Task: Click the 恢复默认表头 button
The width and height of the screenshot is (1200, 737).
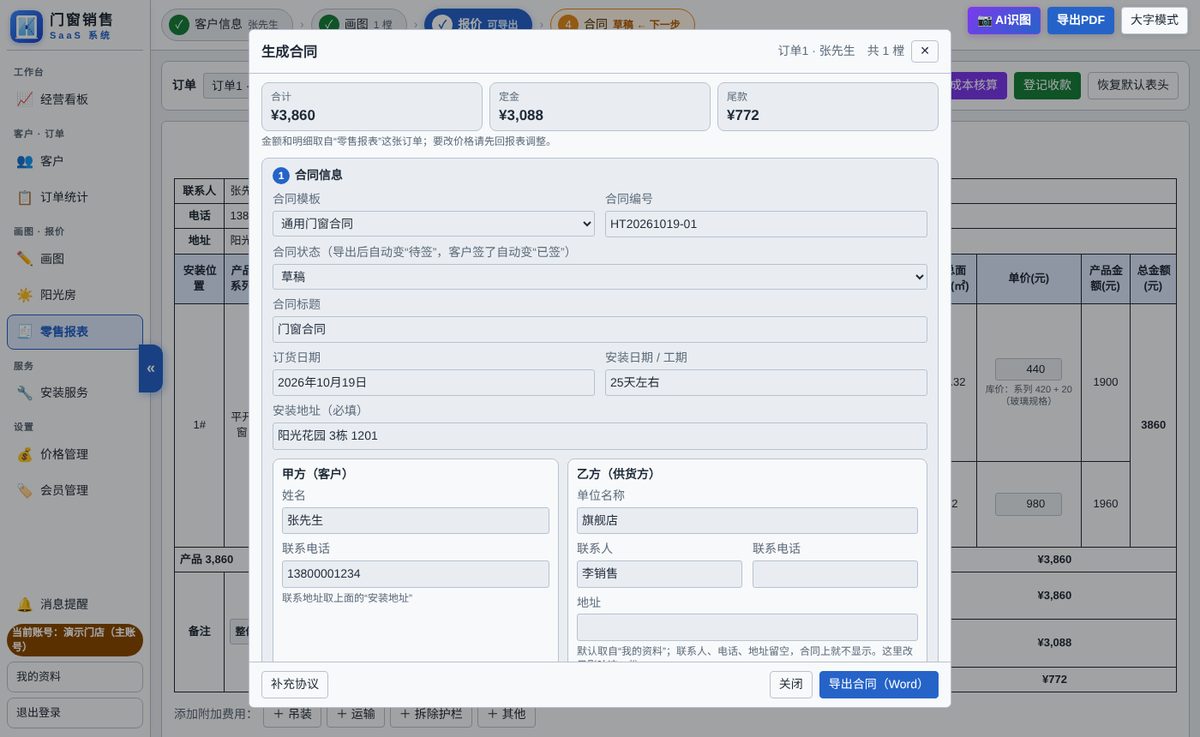Action: point(1133,85)
